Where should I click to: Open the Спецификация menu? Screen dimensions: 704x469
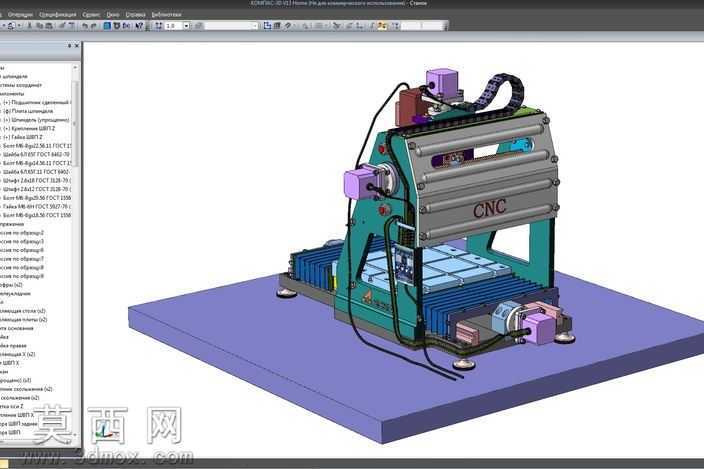click(57, 14)
